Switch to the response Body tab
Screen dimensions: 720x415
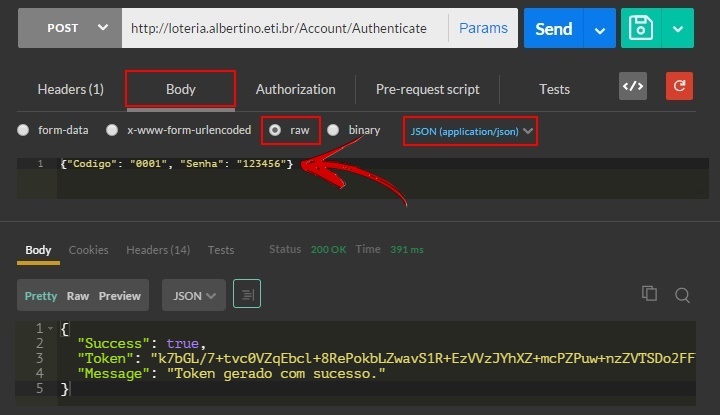coord(38,250)
